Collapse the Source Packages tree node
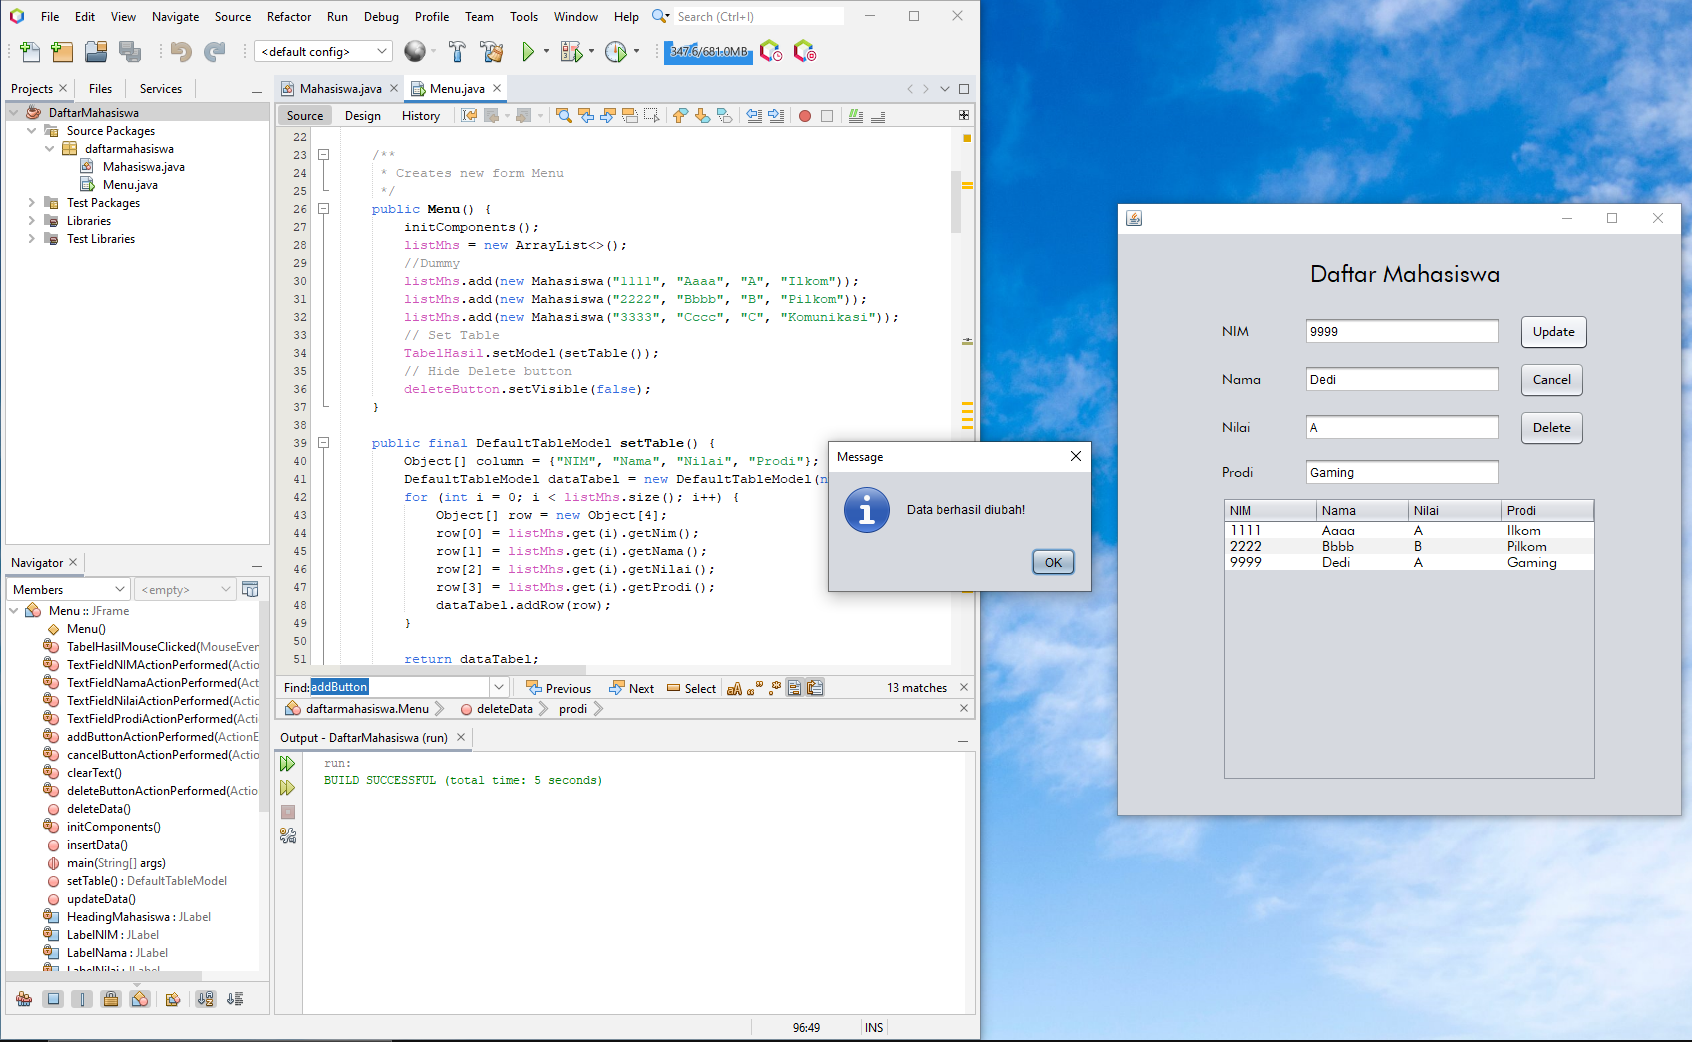This screenshot has height=1042, width=1692. click(32, 131)
